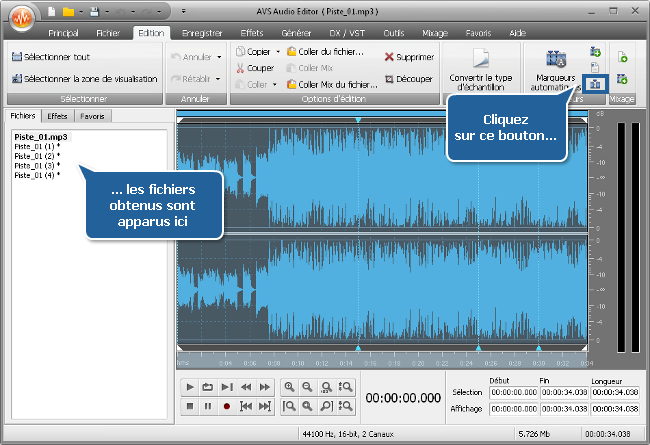Click the Couper button
Screen dimensions: 650x445
[255, 68]
